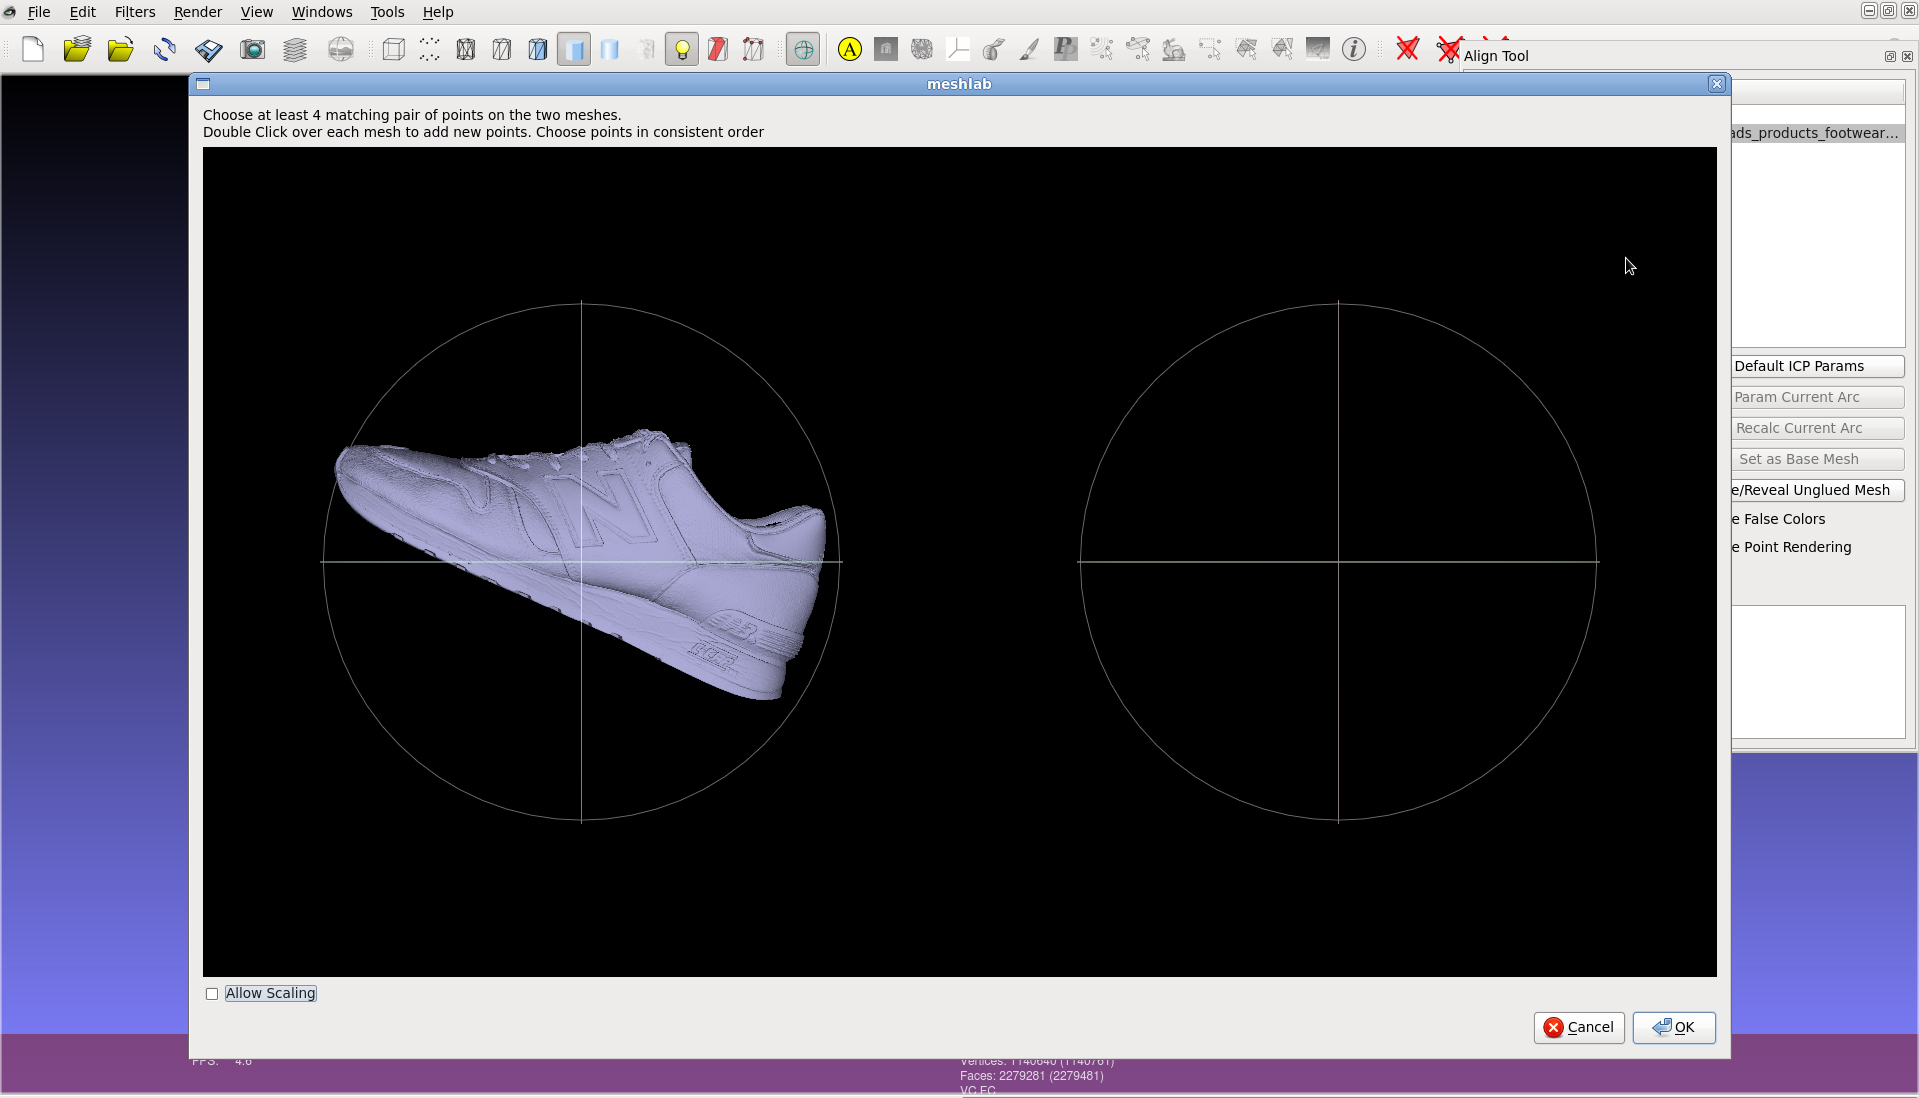1919x1098 pixels.
Task: Click the info 'i' icon
Action: pyautogui.click(x=1354, y=49)
